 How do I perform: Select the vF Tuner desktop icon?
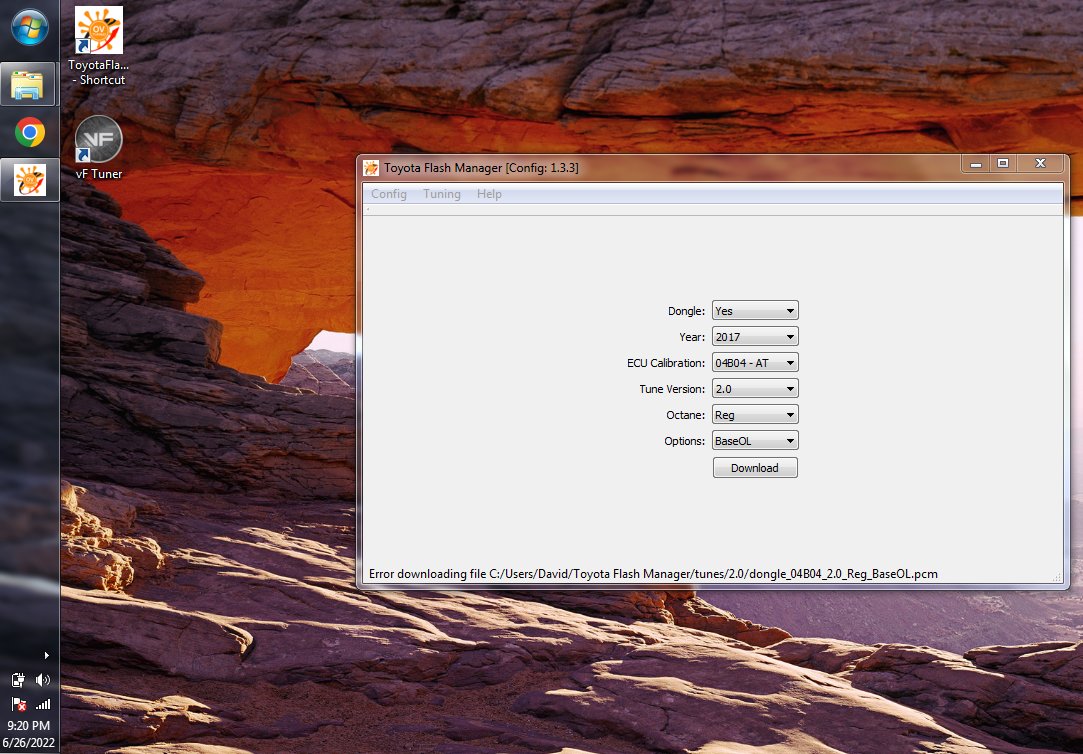[x=99, y=148]
